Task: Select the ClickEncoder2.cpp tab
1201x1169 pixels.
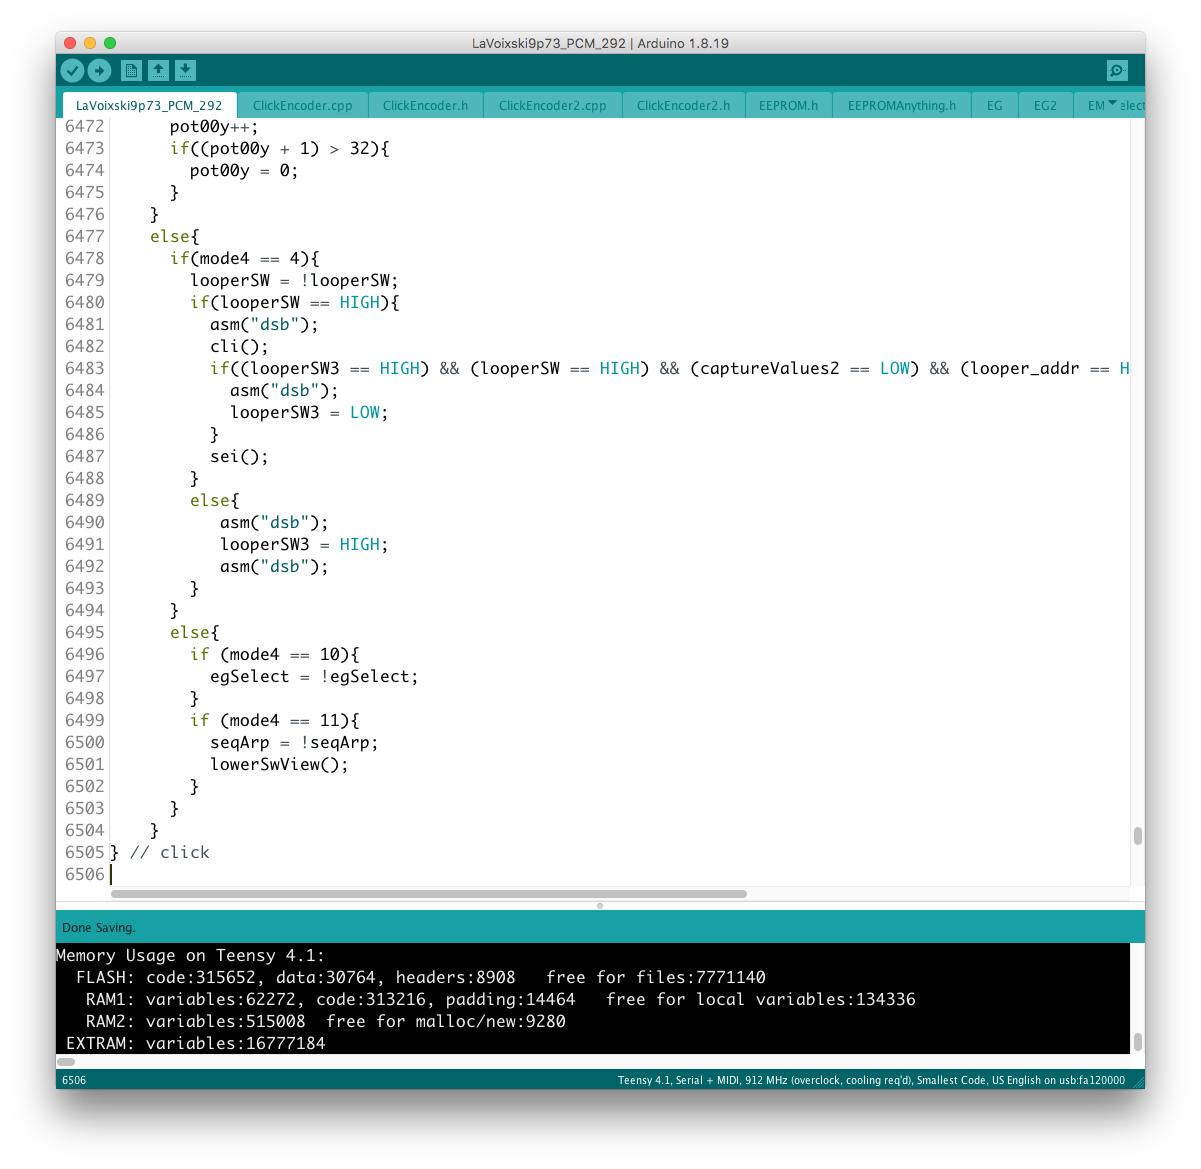Action: coord(552,105)
